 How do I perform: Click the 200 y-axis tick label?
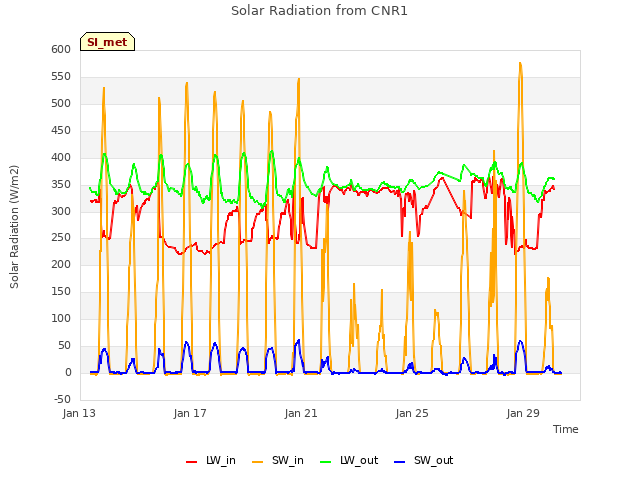(x=61, y=264)
